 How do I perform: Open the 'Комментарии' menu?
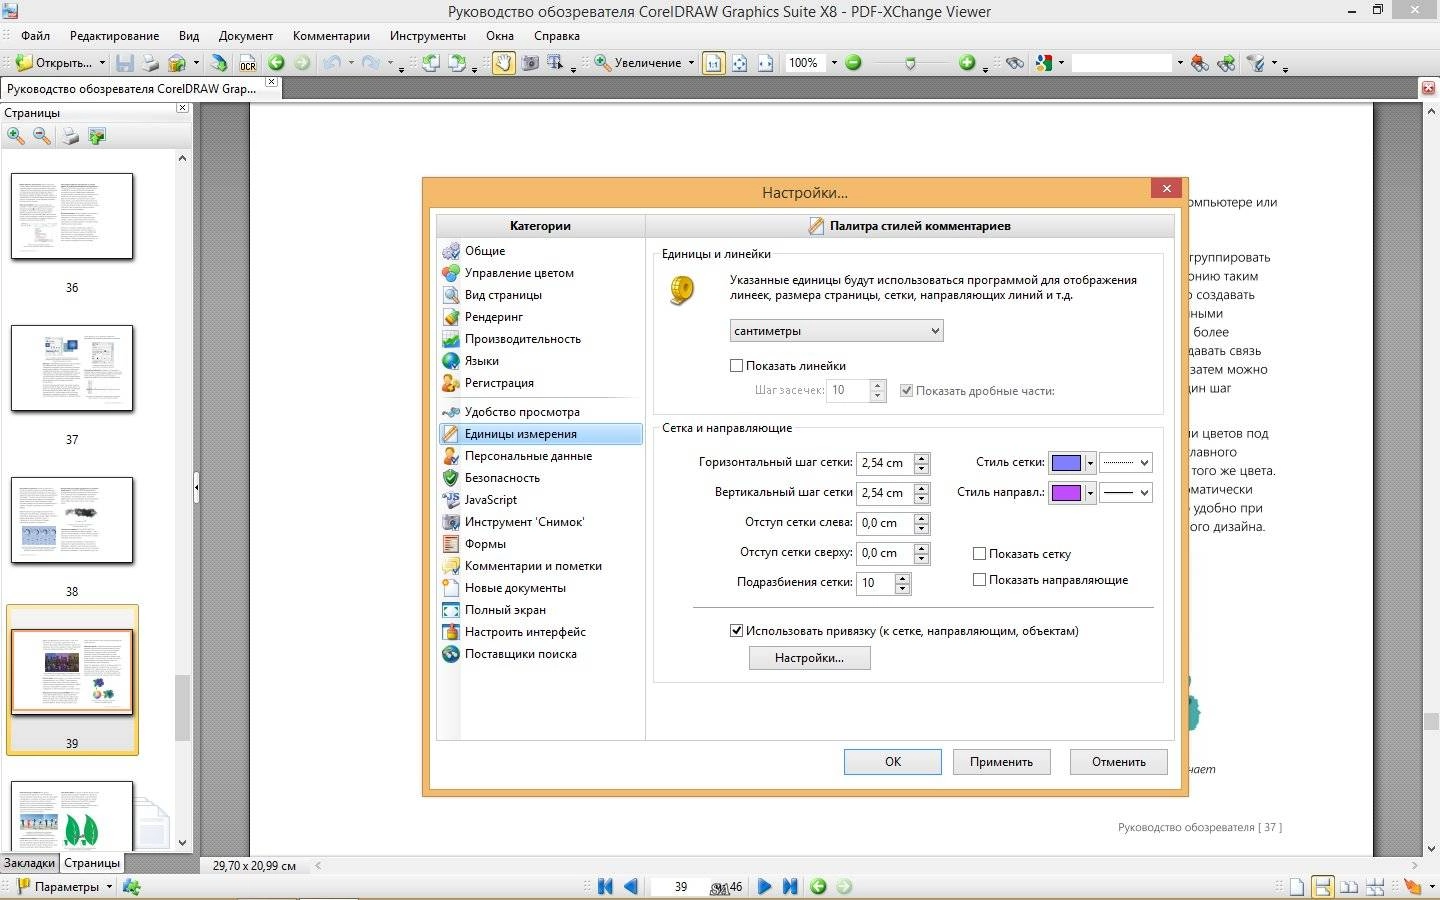click(331, 36)
